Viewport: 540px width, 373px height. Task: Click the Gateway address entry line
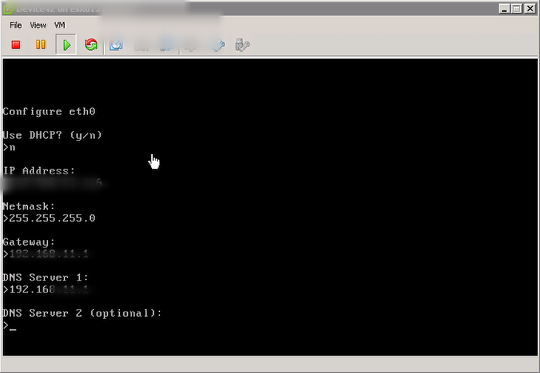click(46, 254)
